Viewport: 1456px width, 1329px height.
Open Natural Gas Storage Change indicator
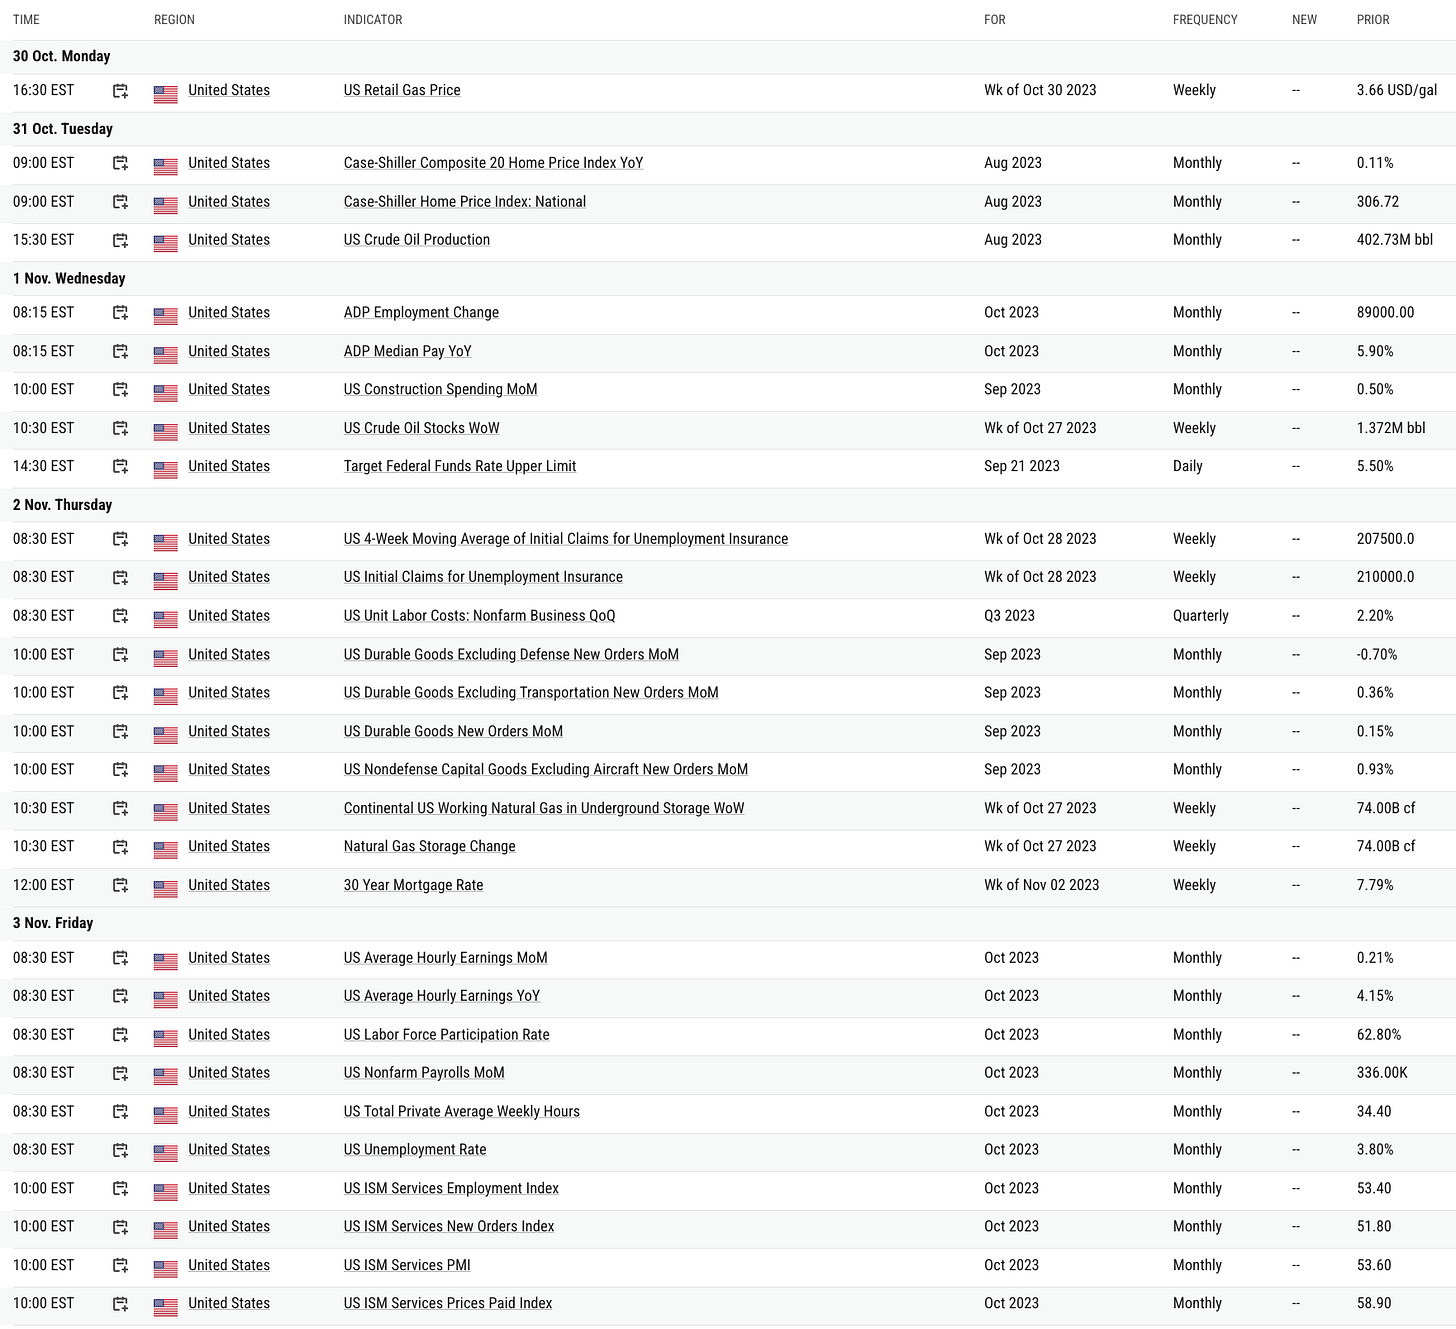click(430, 846)
